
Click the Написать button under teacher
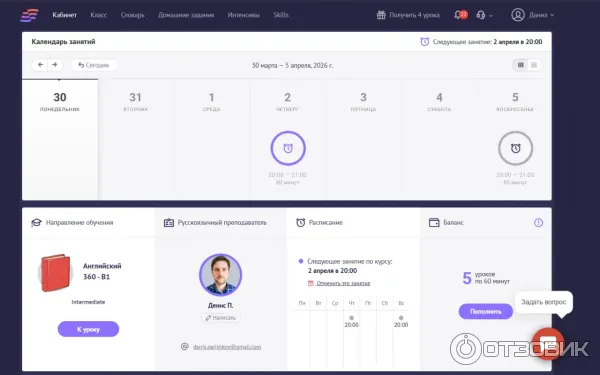click(x=220, y=318)
